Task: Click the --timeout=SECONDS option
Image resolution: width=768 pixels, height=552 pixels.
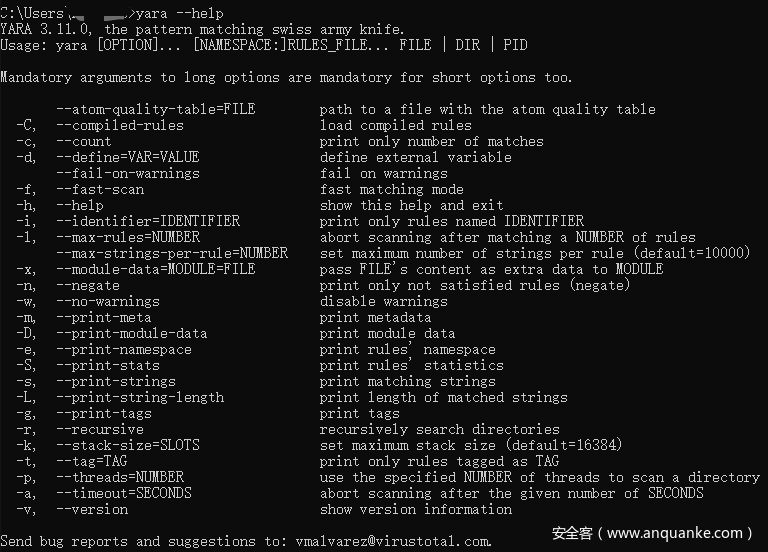Action: (123, 493)
